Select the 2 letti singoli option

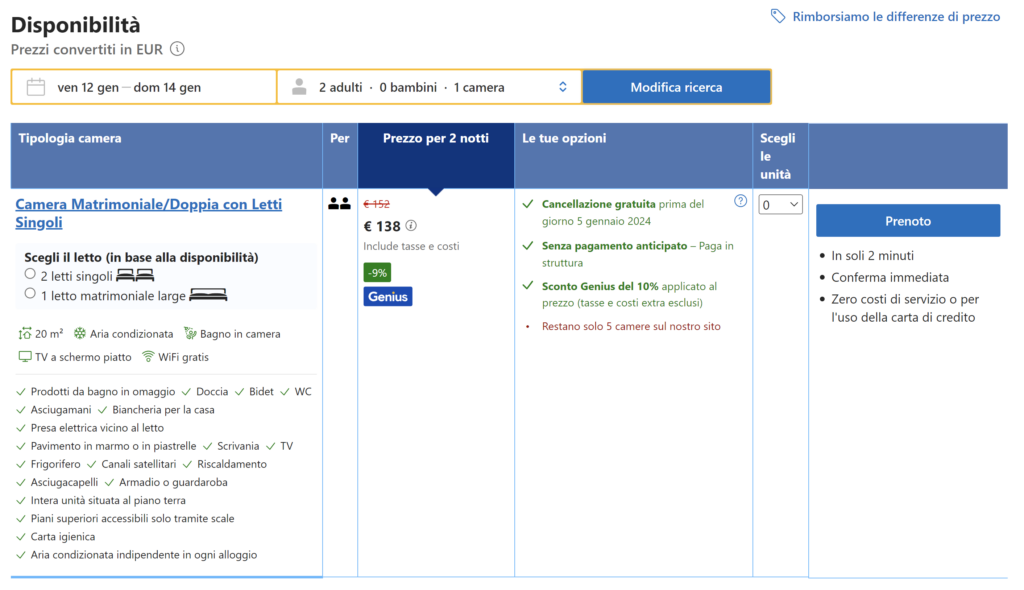(x=30, y=275)
